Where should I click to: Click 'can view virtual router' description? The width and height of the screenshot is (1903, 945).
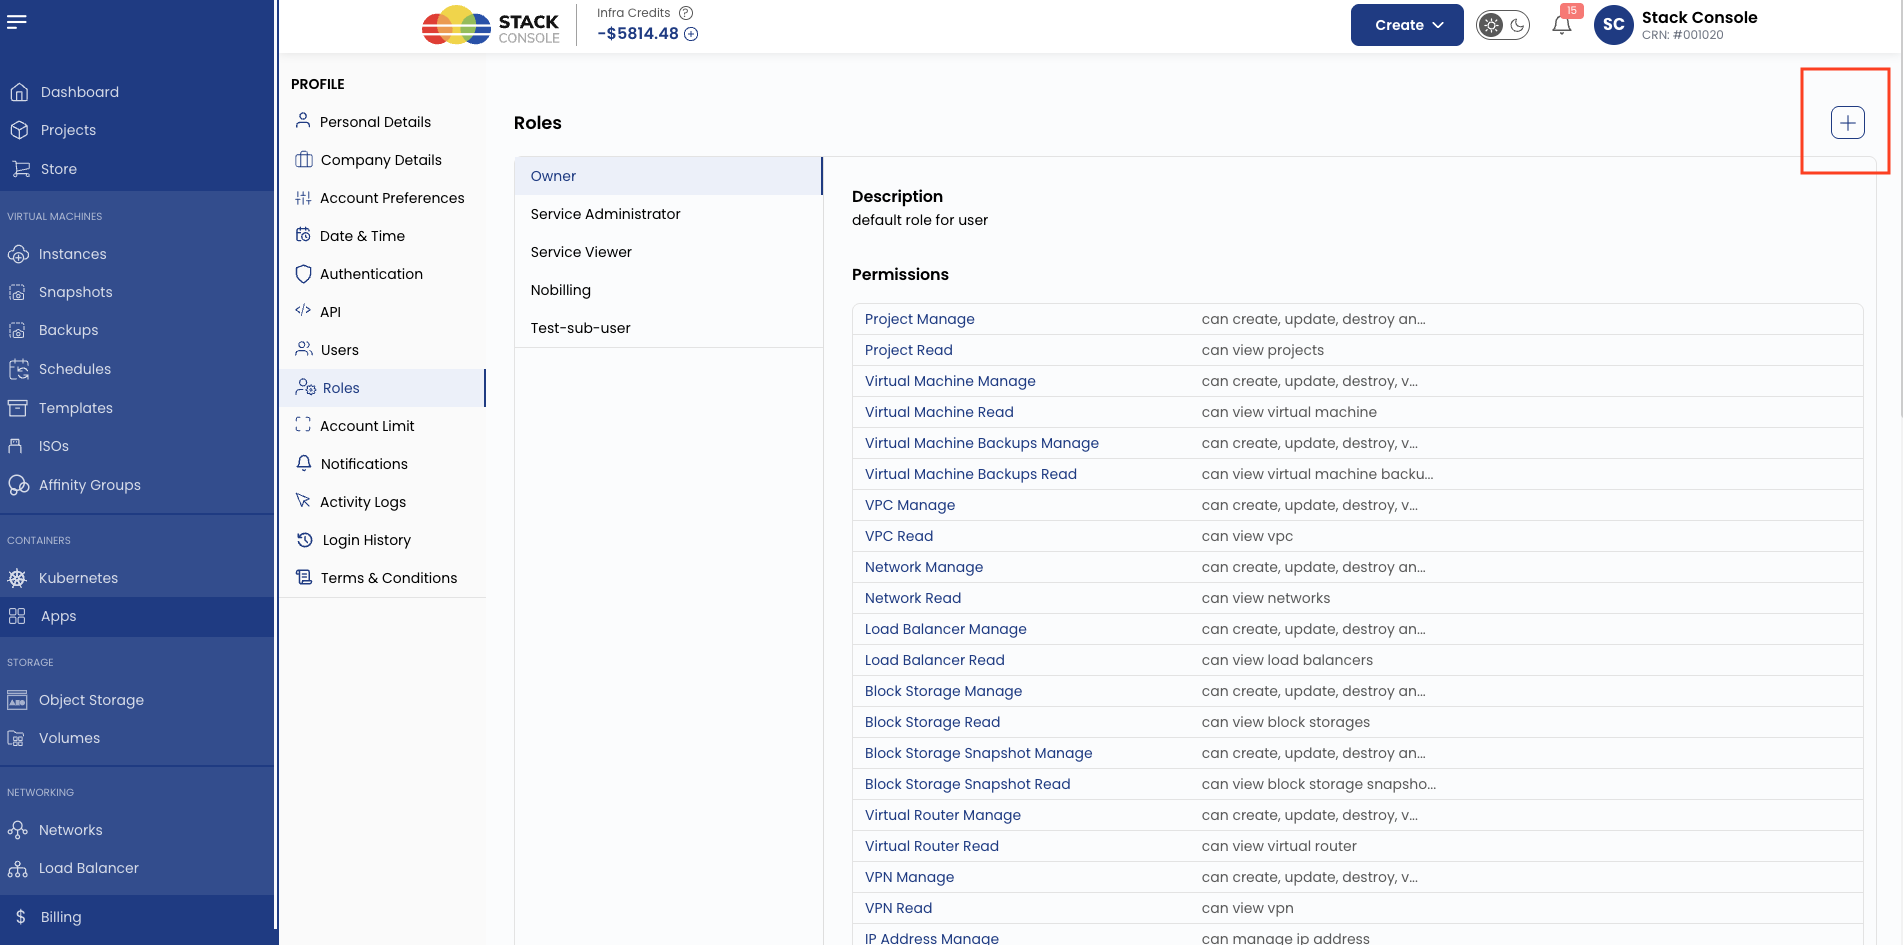coord(1279,846)
